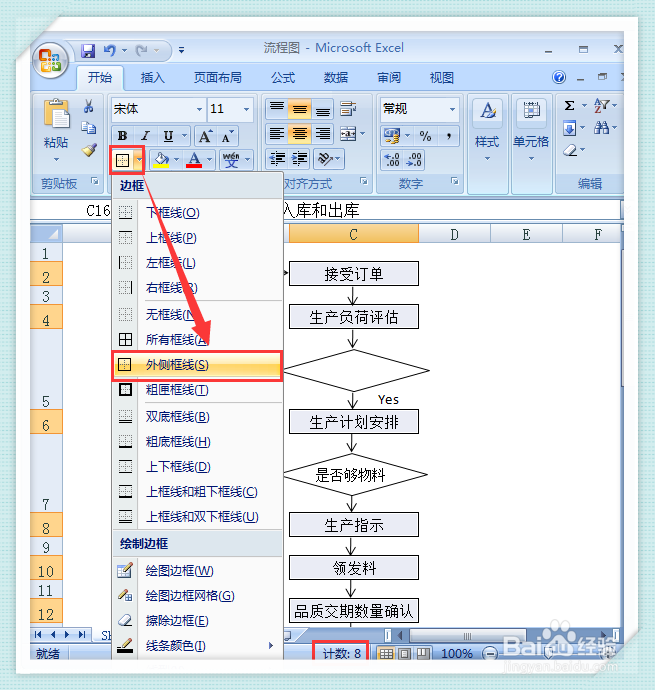
Task: Set middle vertical alignment
Action: [x=300, y=109]
